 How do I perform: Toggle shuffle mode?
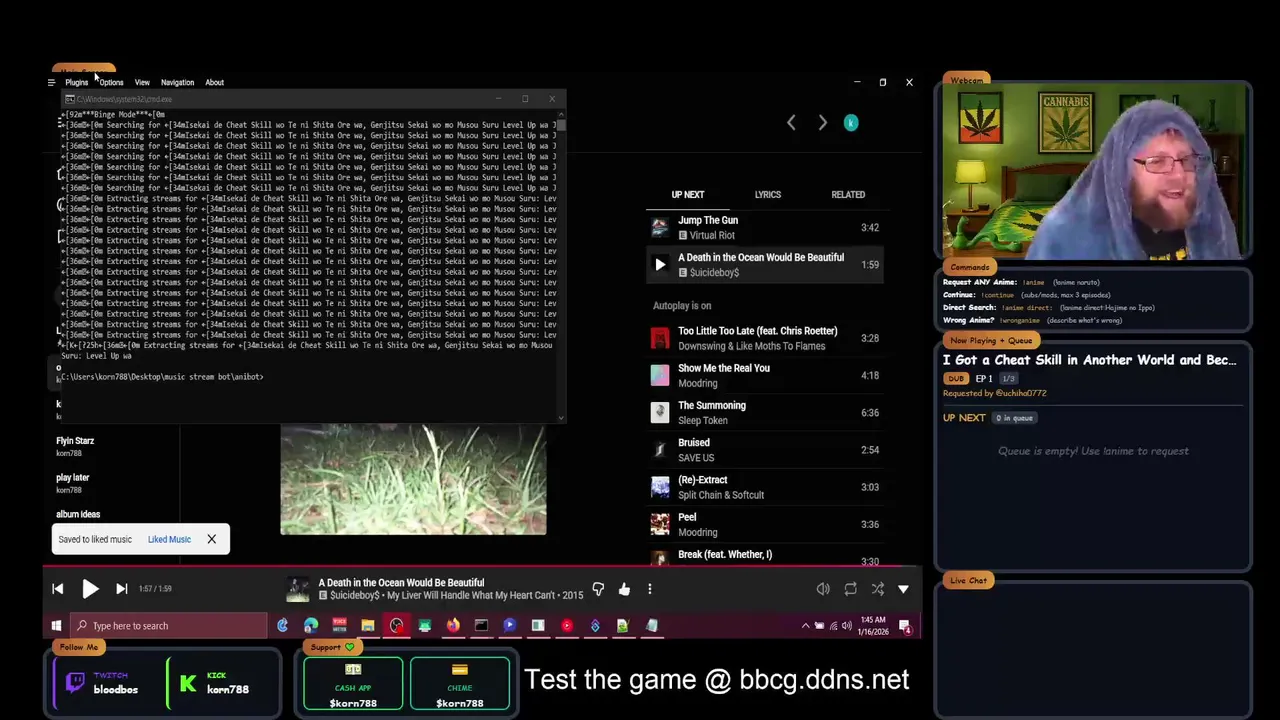(877, 589)
